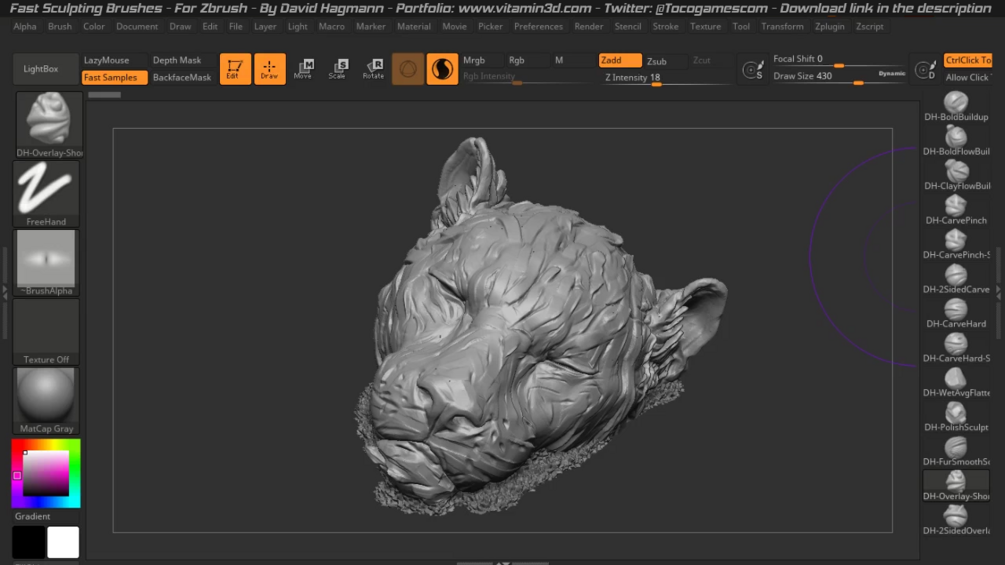This screenshot has height=565, width=1005.
Task: Open the Stroke menu
Action: [x=665, y=27]
